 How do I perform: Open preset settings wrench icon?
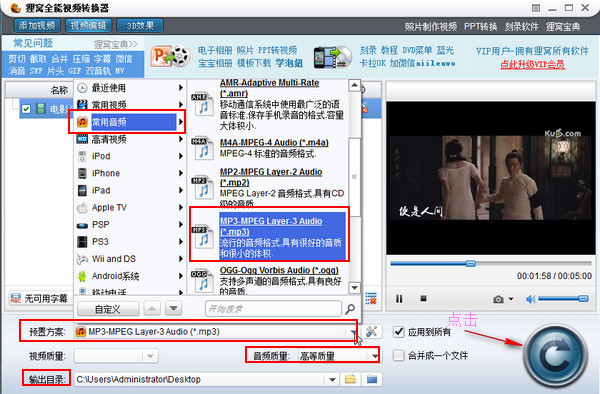click(371, 332)
